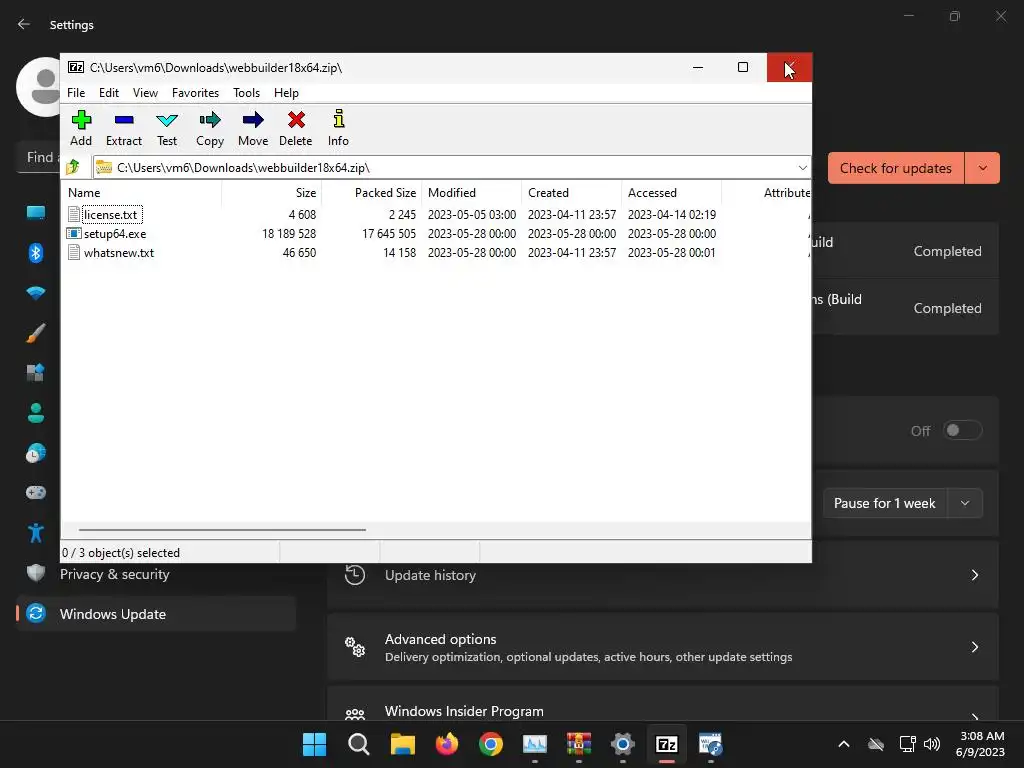Go up one folder level icon
This screenshot has height=768, width=1024.
pyautogui.click(x=73, y=167)
